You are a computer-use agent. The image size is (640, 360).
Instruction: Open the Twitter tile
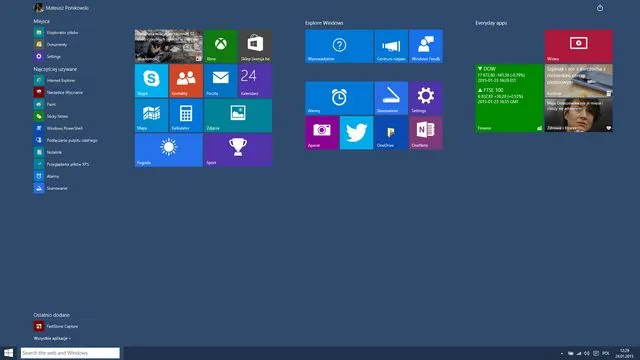pyautogui.click(x=356, y=133)
